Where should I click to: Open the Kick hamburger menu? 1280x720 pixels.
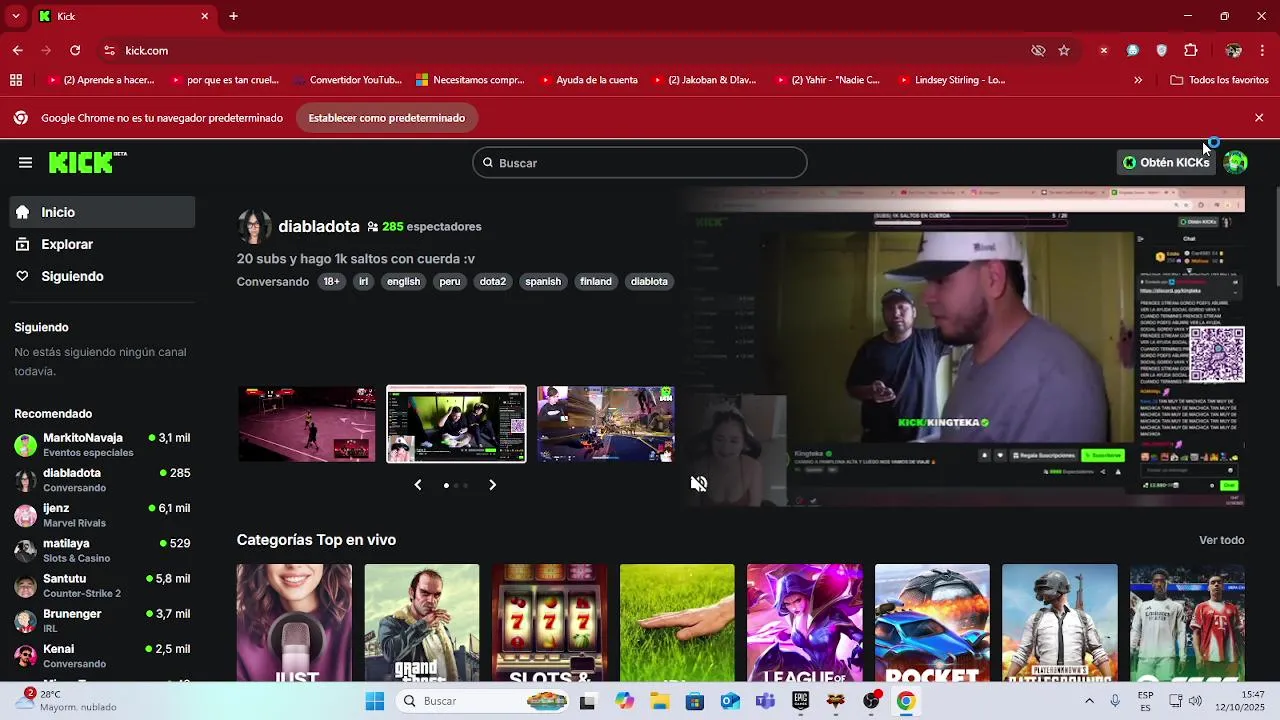25,162
